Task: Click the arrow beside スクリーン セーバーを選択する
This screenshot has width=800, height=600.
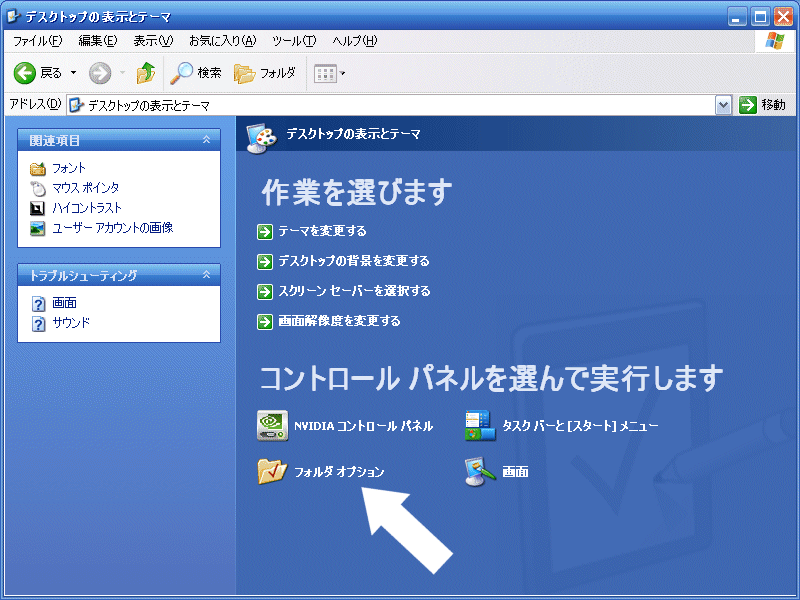Action: (x=265, y=292)
